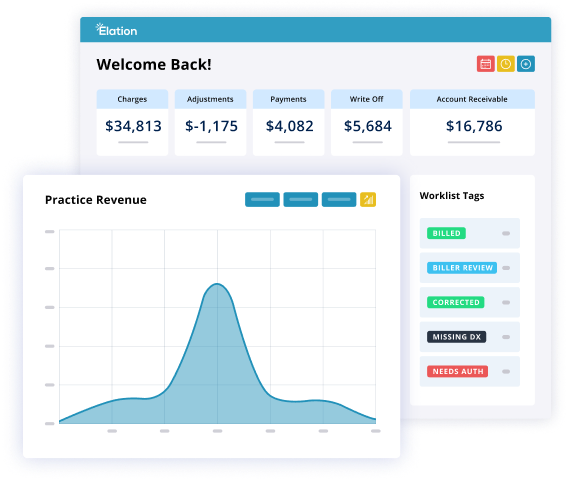The width and height of the screenshot is (568, 481).
Task: Click the Welcome Back! heading
Action: 154,64
